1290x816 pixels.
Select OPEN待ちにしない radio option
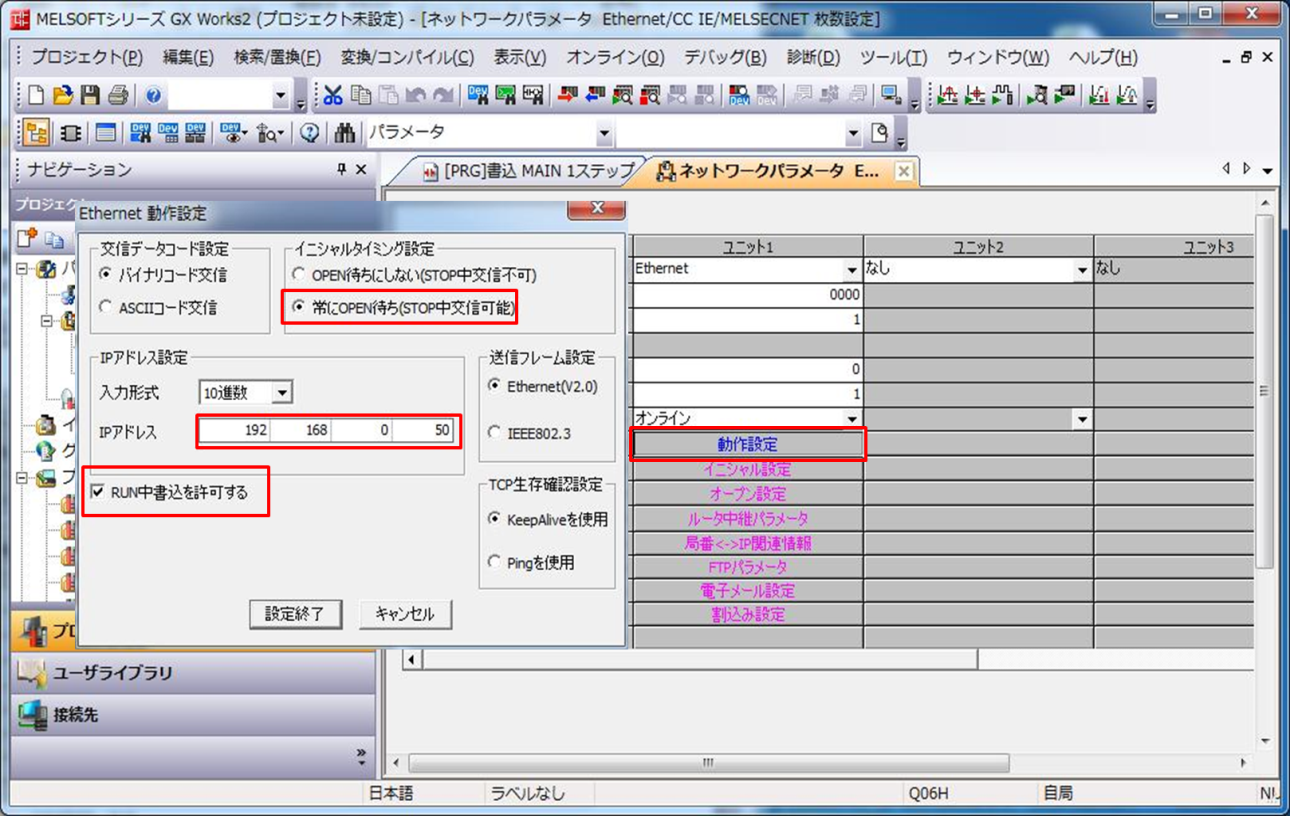(297, 273)
